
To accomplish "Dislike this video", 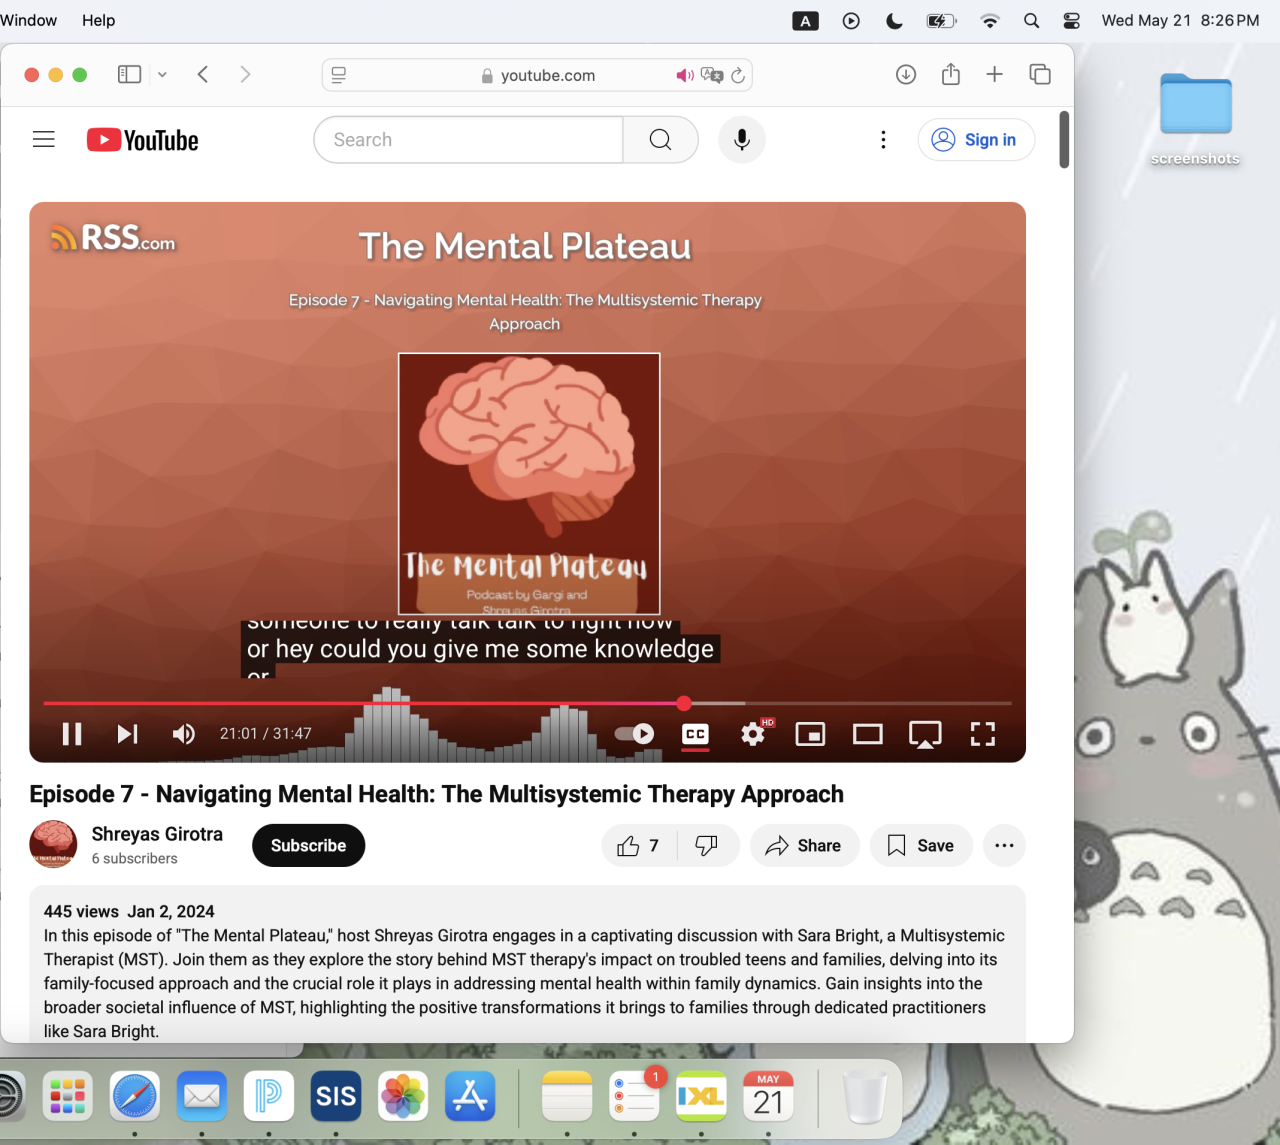I will pyautogui.click(x=707, y=846).
